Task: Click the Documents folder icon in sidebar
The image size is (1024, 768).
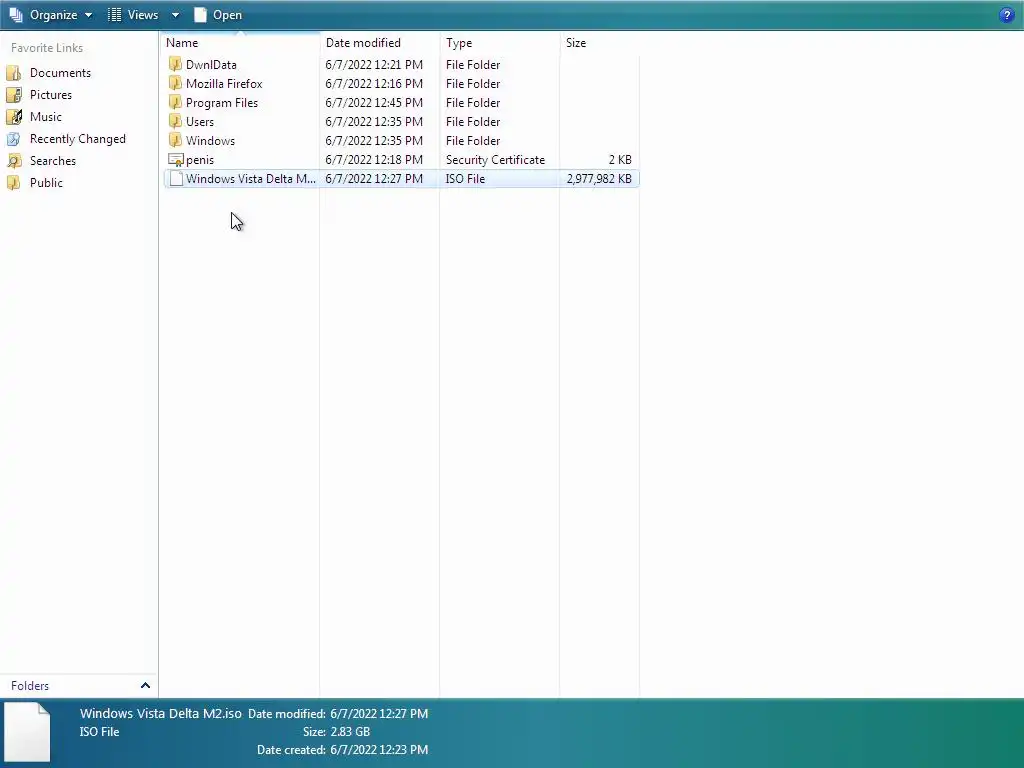Action: tap(14, 72)
